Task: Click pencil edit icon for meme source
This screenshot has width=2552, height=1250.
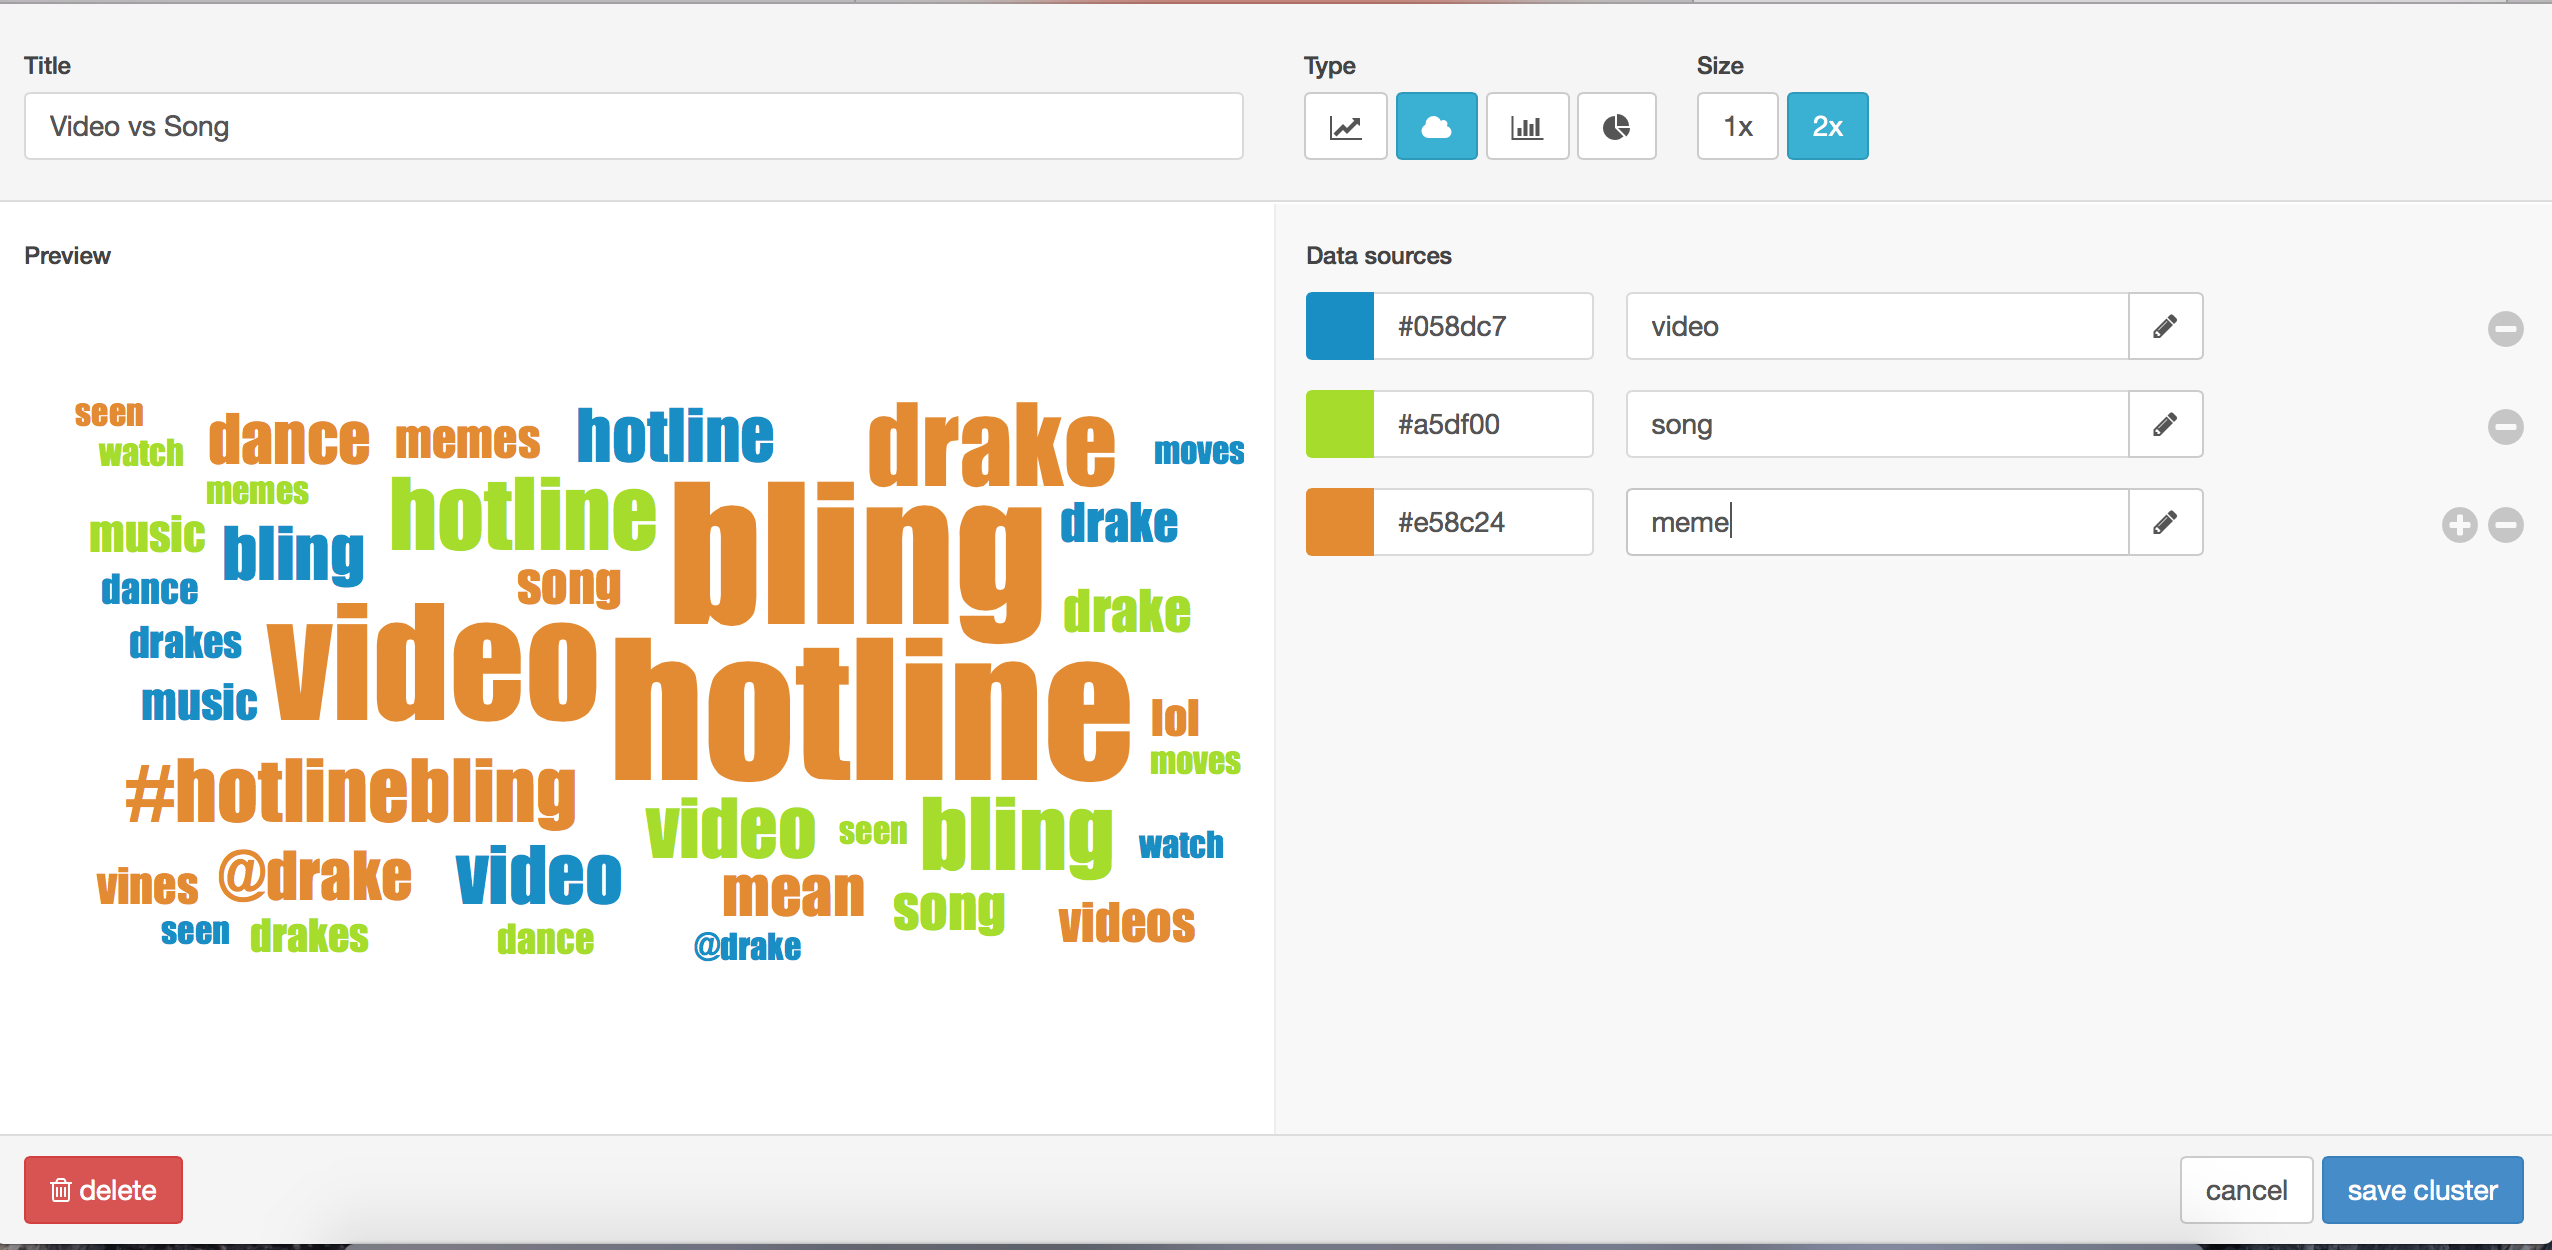Action: click(x=2165, y=522)
